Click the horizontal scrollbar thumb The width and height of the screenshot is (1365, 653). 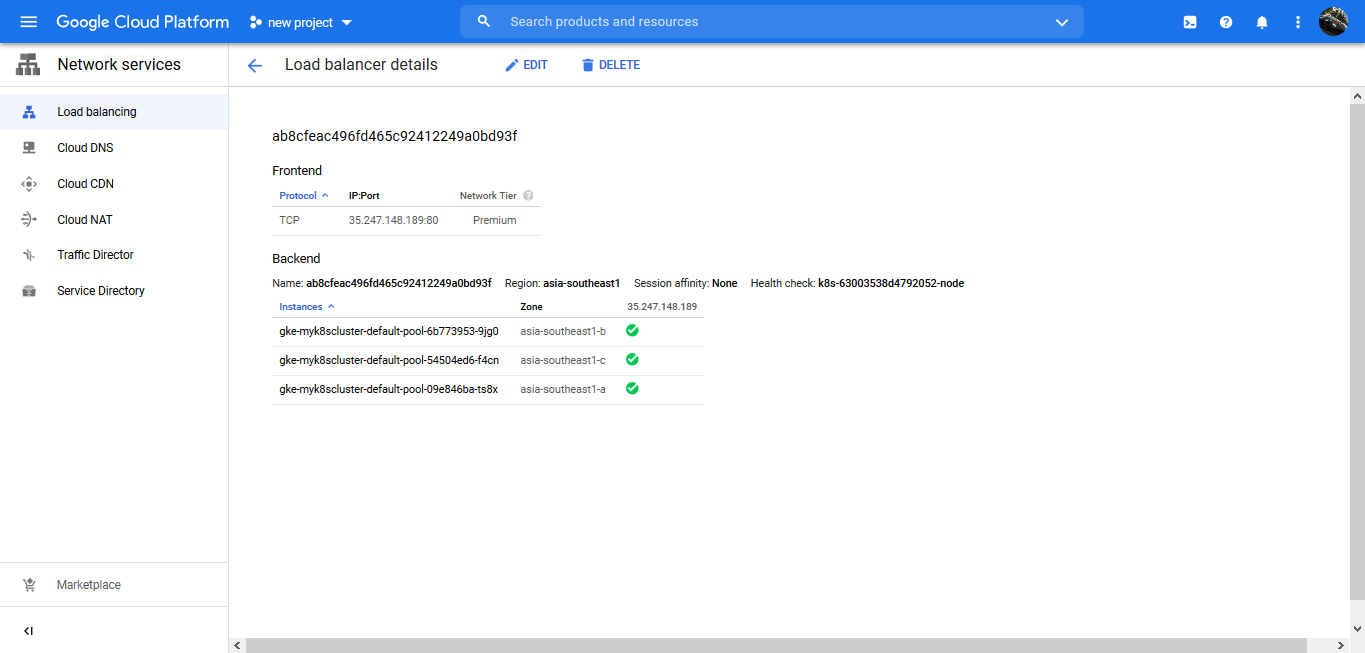tap(776, 645)
